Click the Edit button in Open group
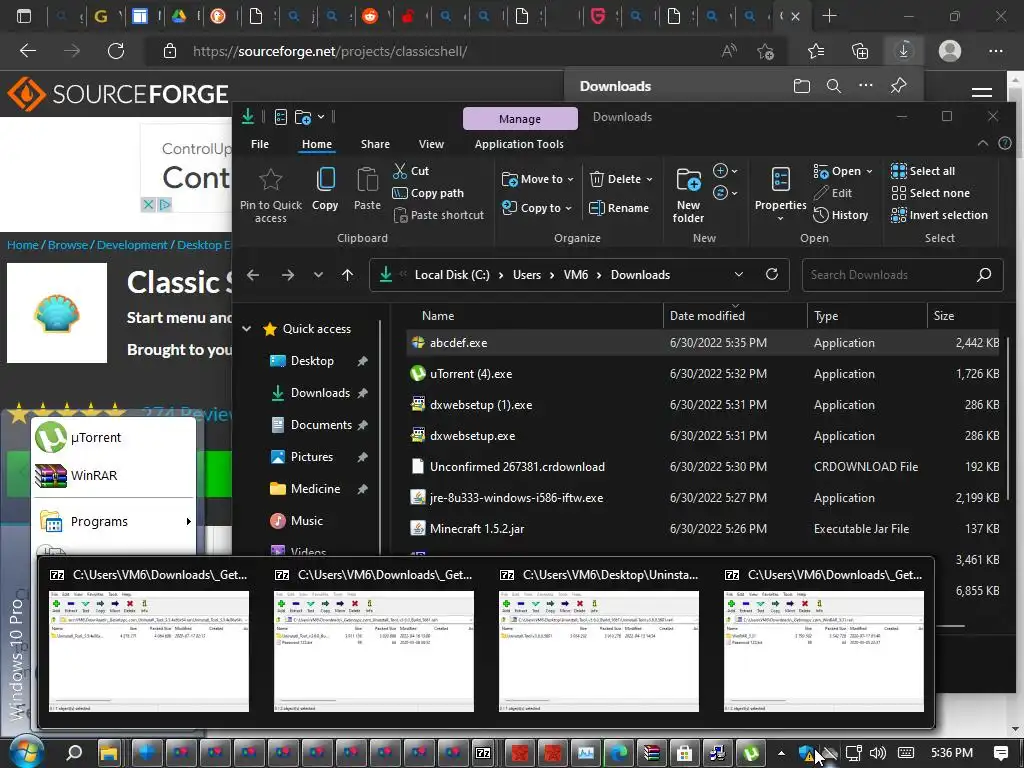Viewport: 1024px width, 768px height. [x=833, y=193]
